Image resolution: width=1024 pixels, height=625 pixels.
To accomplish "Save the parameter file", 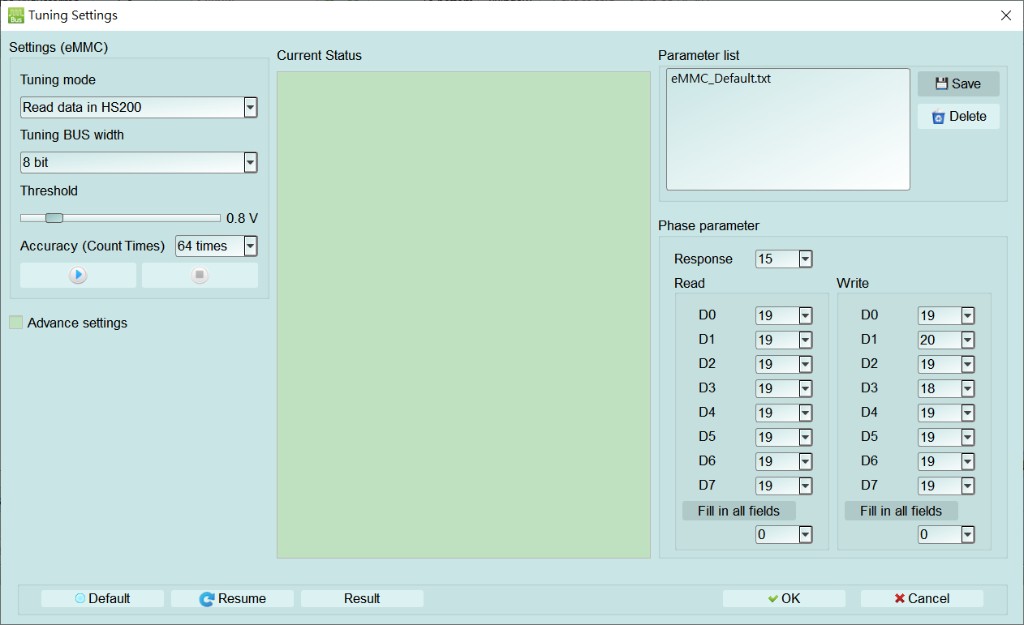I will [x=958, y=84].
